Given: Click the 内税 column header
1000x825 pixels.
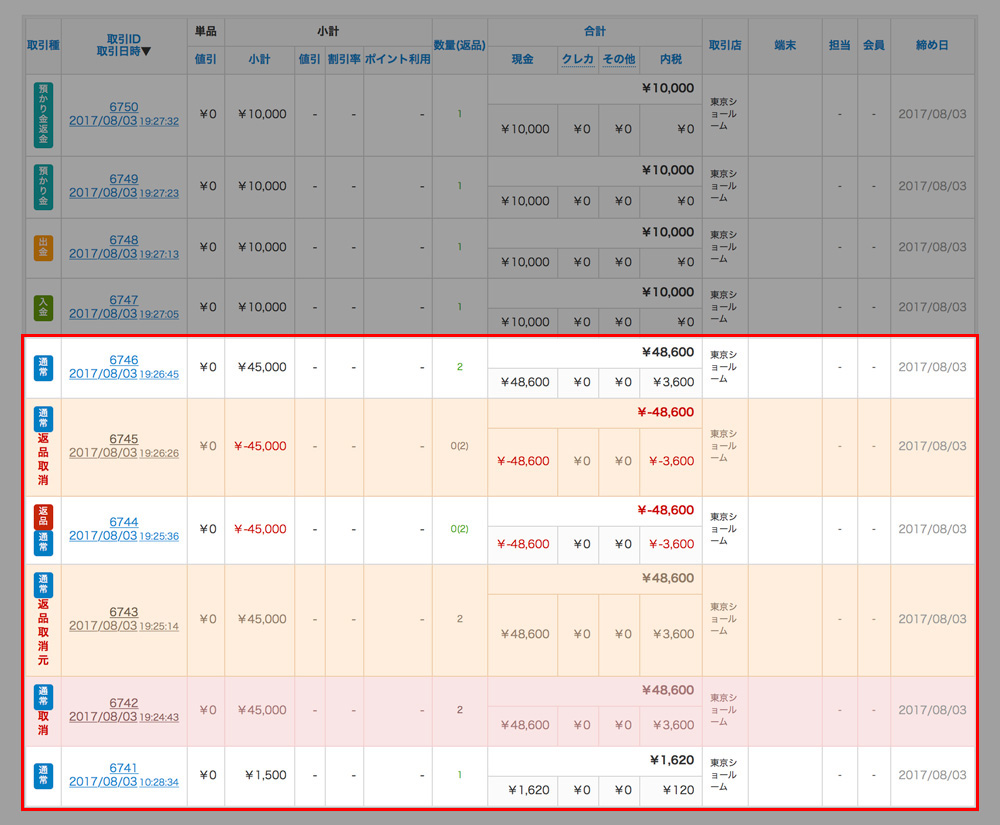Looking at the screenshot, I should click(671, 59).
